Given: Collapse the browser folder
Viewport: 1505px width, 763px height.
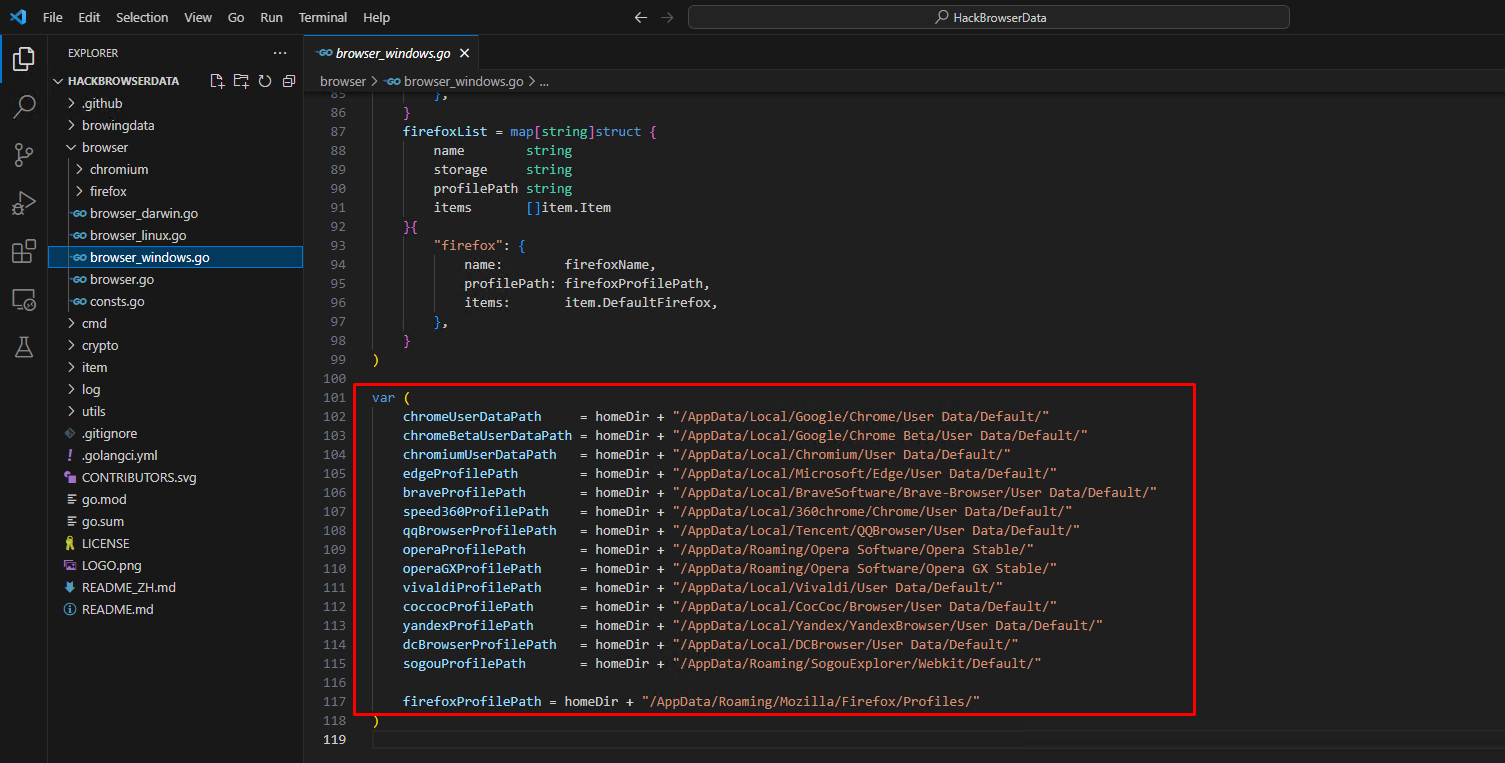Looking at the screenshot, I should coord(105,147).
